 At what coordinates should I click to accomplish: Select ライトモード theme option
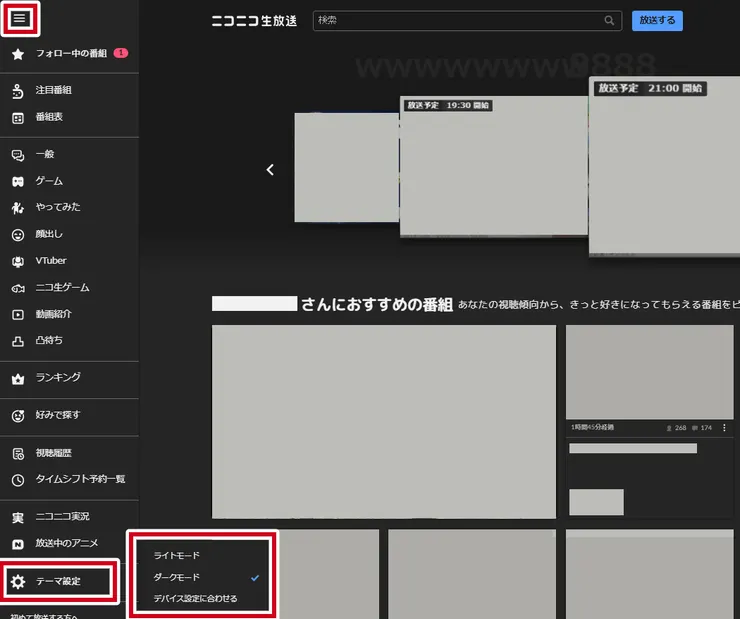point(177,555)
